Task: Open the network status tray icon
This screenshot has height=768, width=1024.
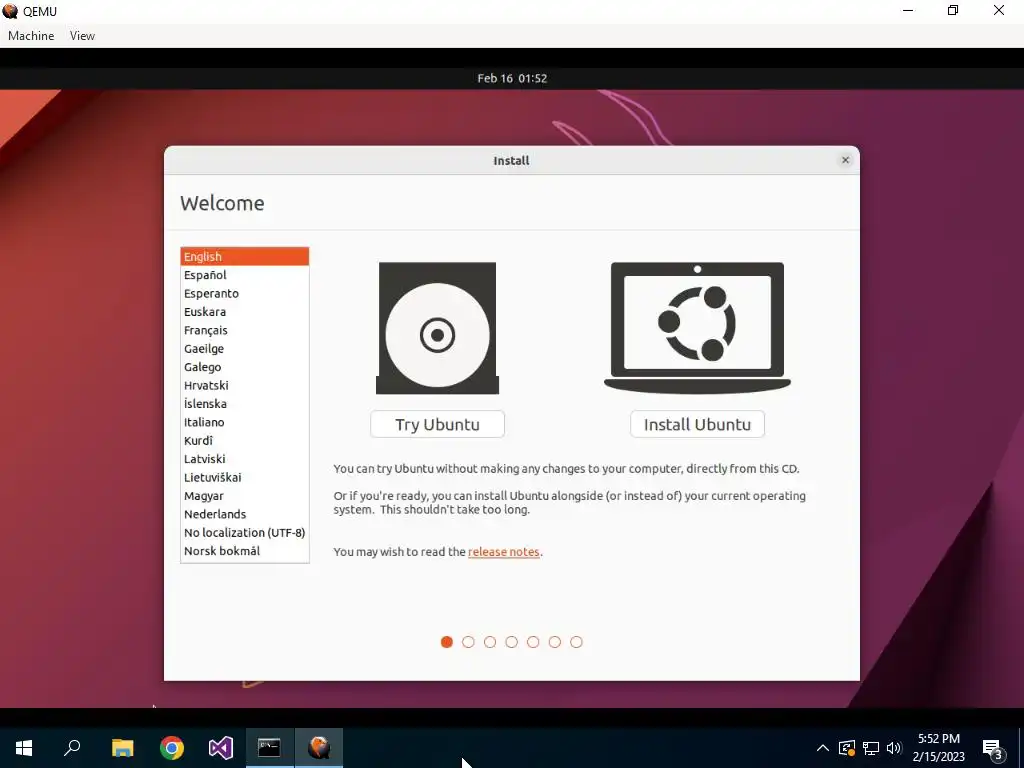Action: tap(871, 748)
